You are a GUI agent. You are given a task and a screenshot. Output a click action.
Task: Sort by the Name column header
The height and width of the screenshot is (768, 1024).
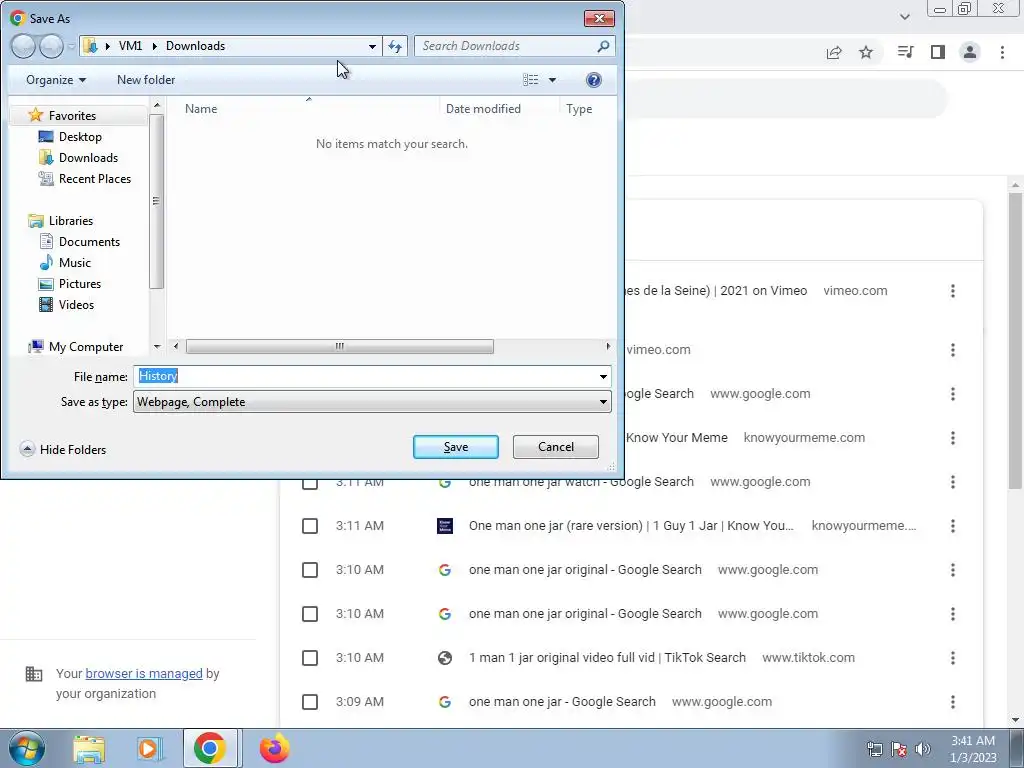click(x=201, y=109)
